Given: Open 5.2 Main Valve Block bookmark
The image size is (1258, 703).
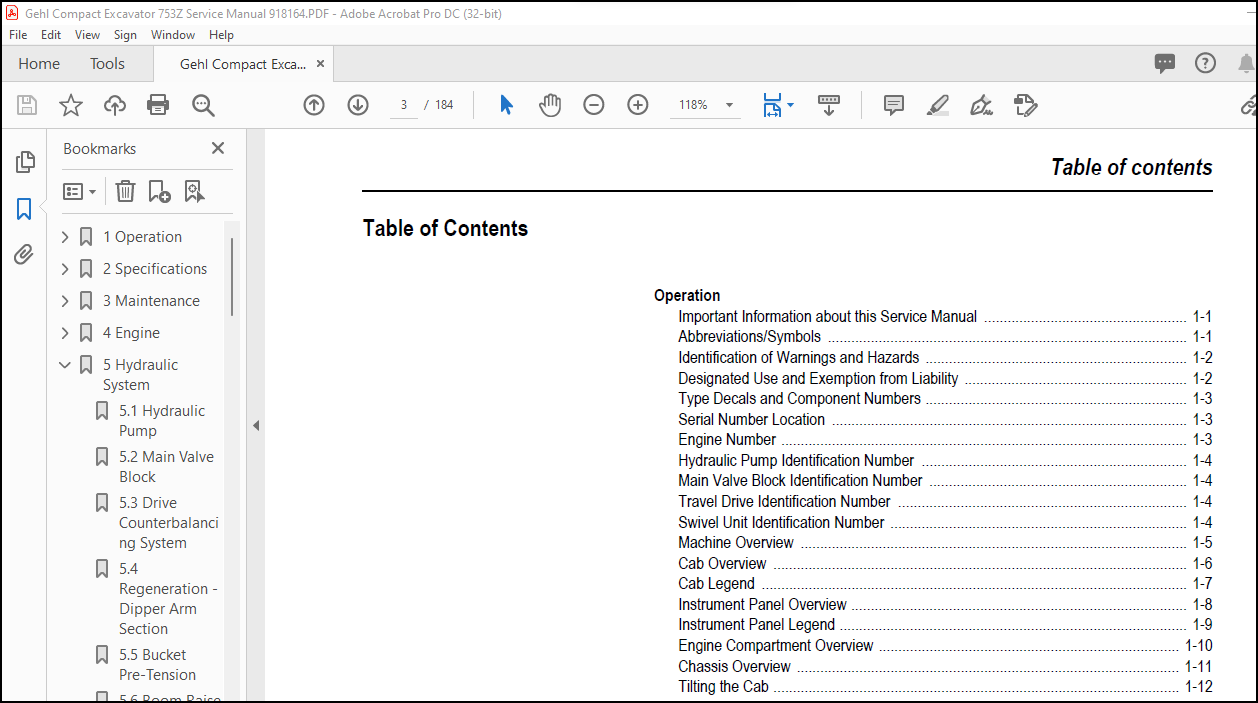Looking at the screenshot, I should pyautogui.click(x=166, y=467).
